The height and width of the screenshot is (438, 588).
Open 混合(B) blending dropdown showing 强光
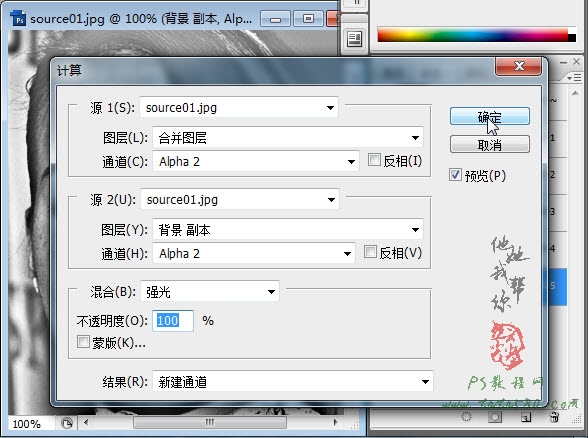tap(210, 291)
